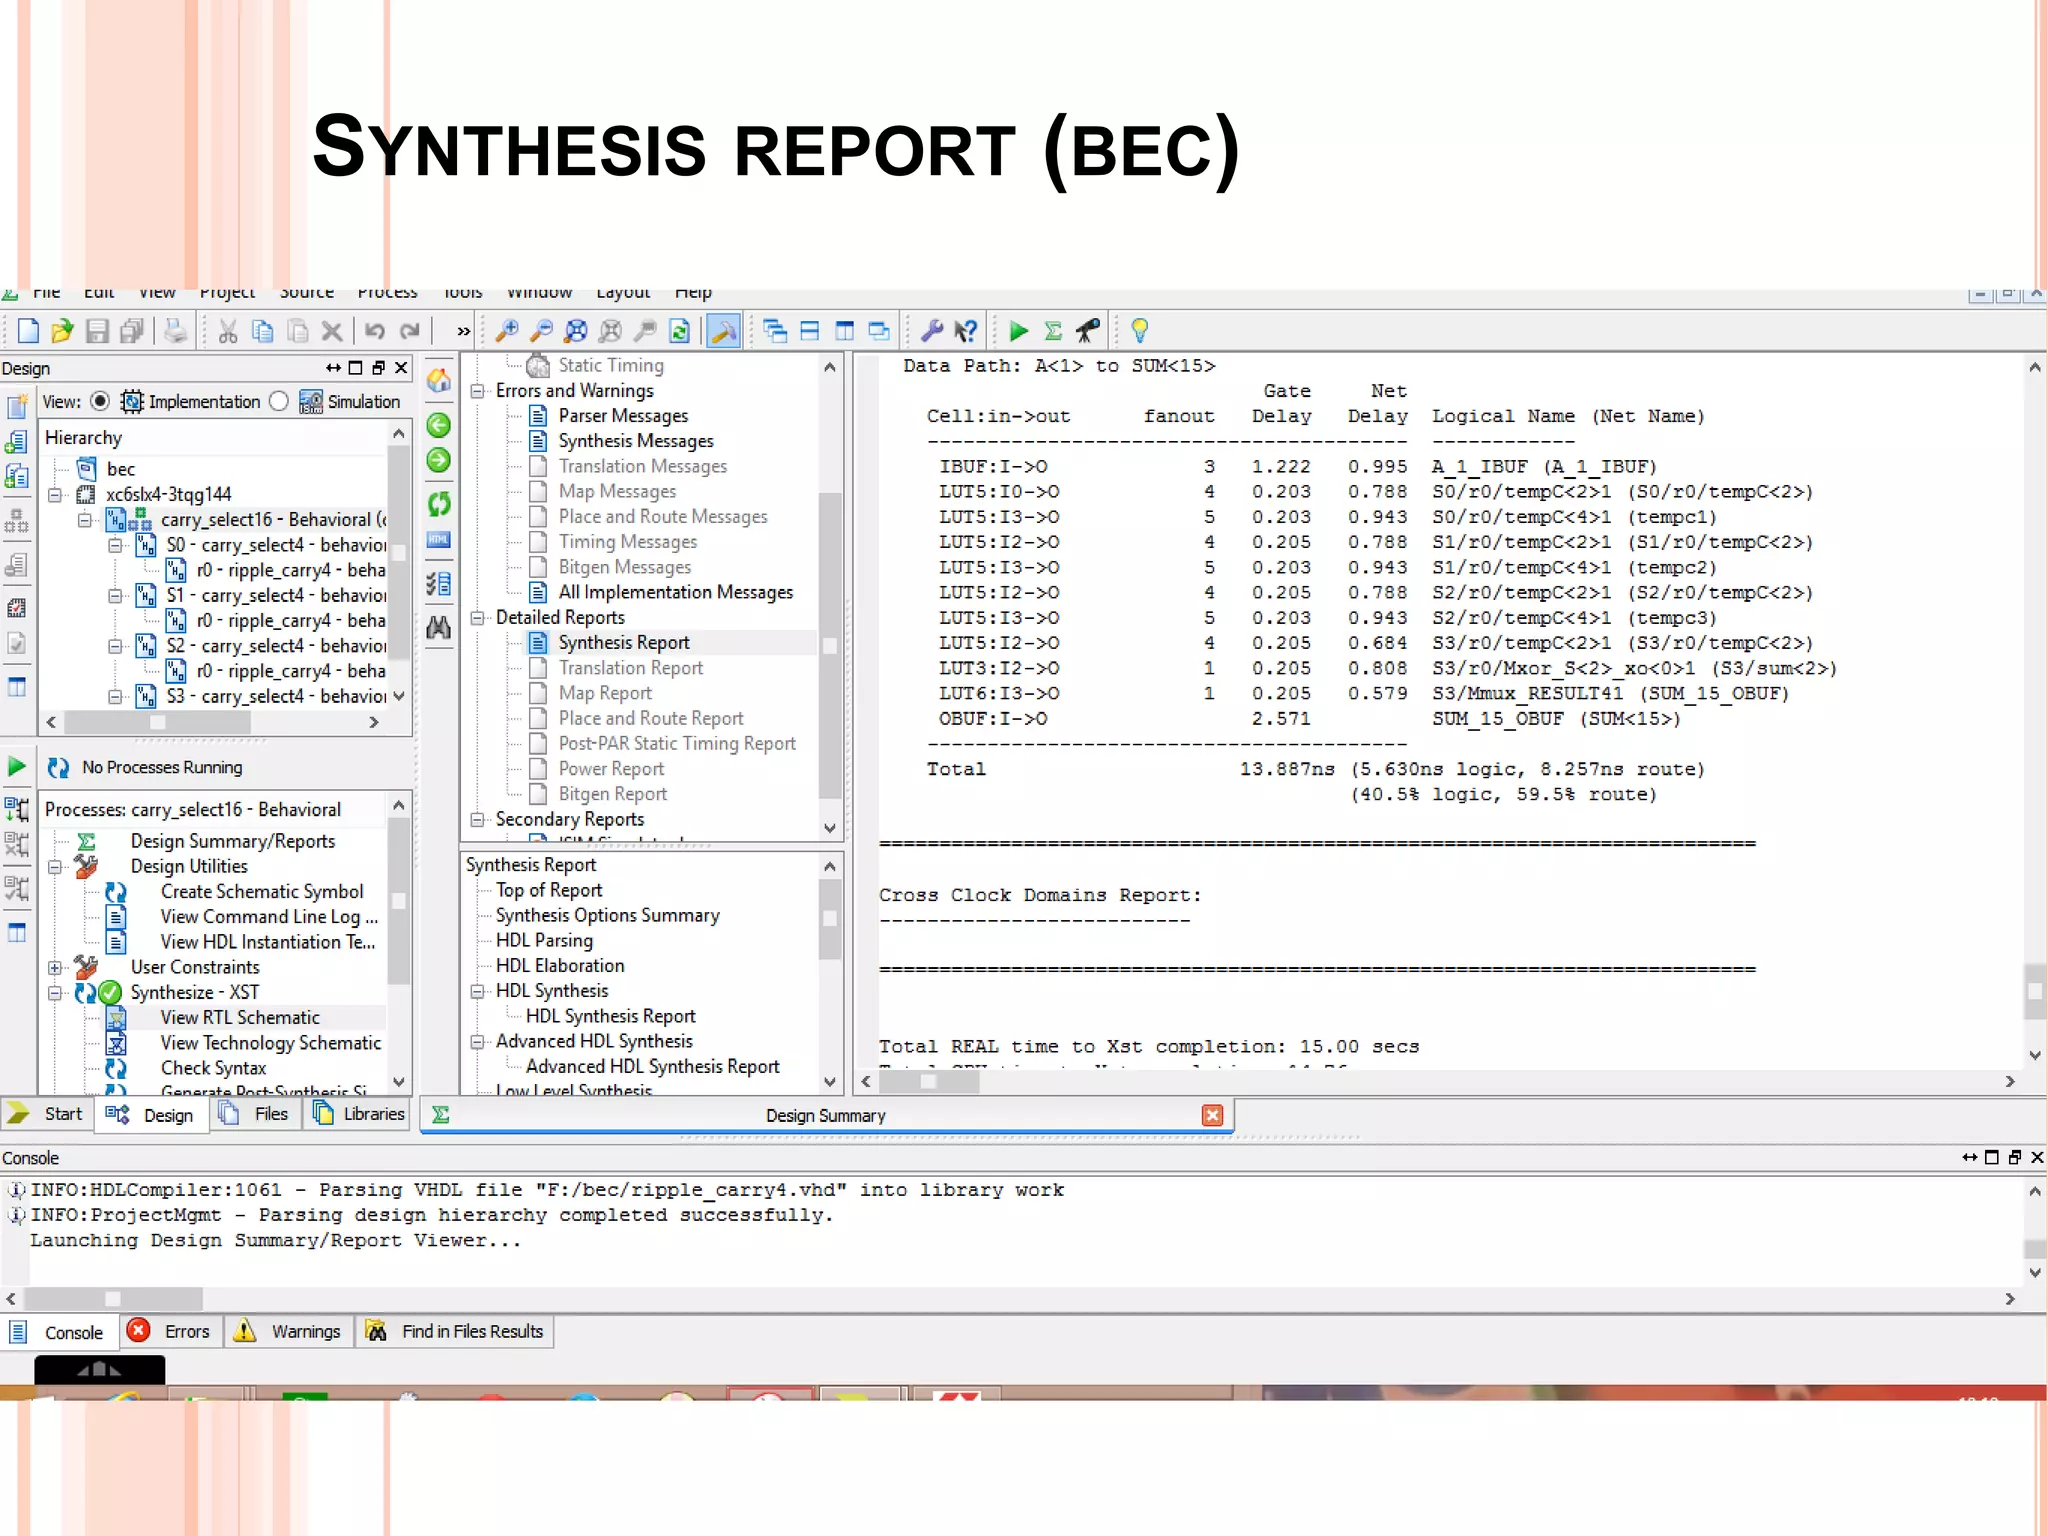Image resolution: width=2048 pixels, height=1536 pixels.
Task: Select View Technology Schematic process
Action: [x=271, y=1043]
